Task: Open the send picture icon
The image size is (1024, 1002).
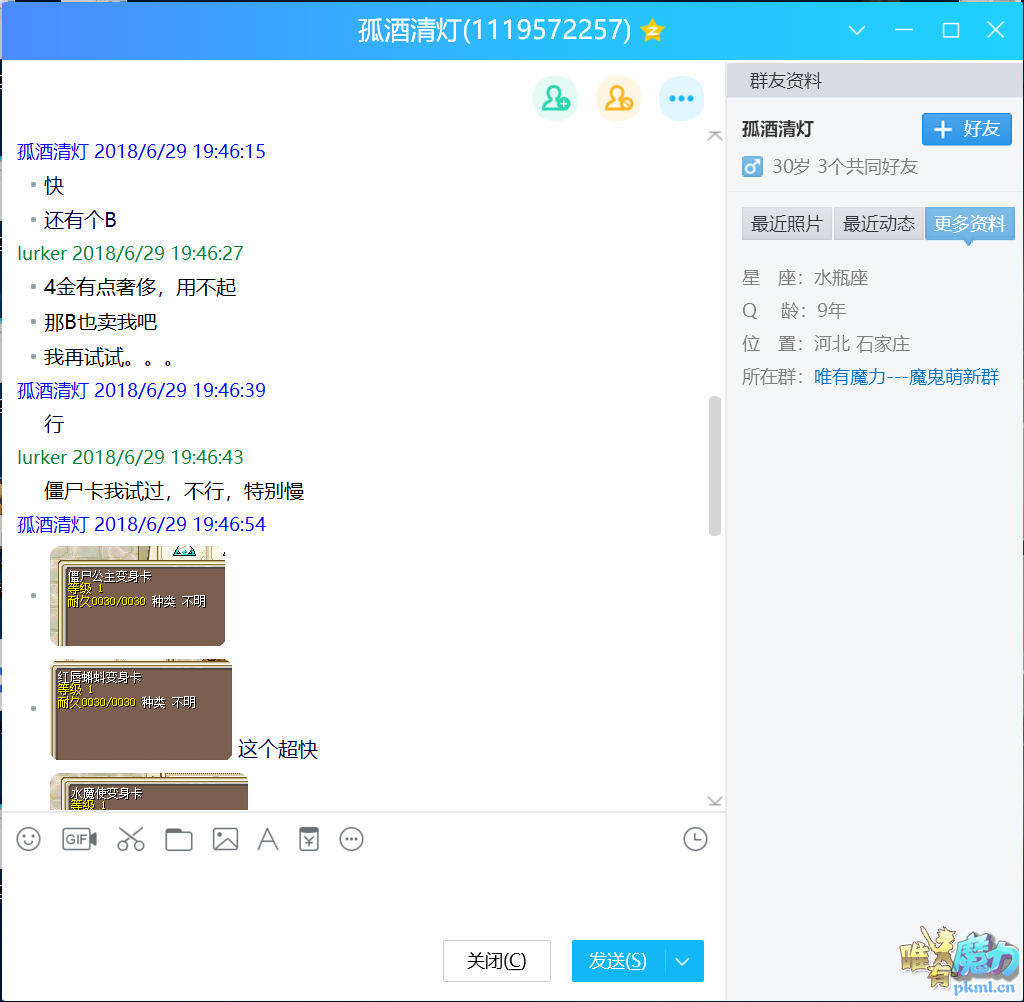Action: (x=225, y=839)
